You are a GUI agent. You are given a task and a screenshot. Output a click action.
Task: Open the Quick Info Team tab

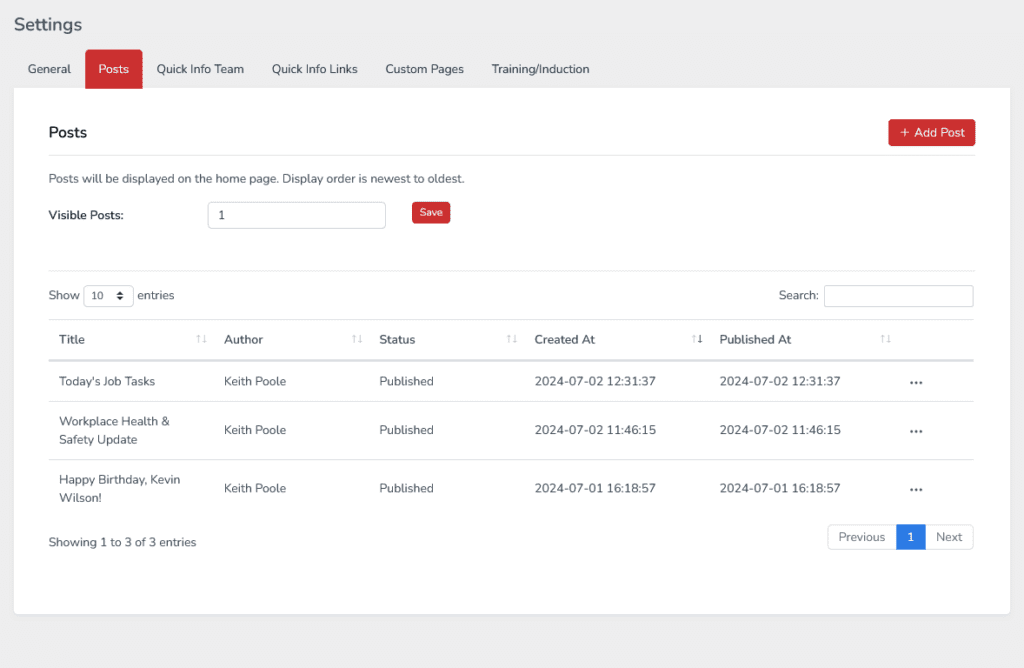pyautogui.click(x=200, y=69)
